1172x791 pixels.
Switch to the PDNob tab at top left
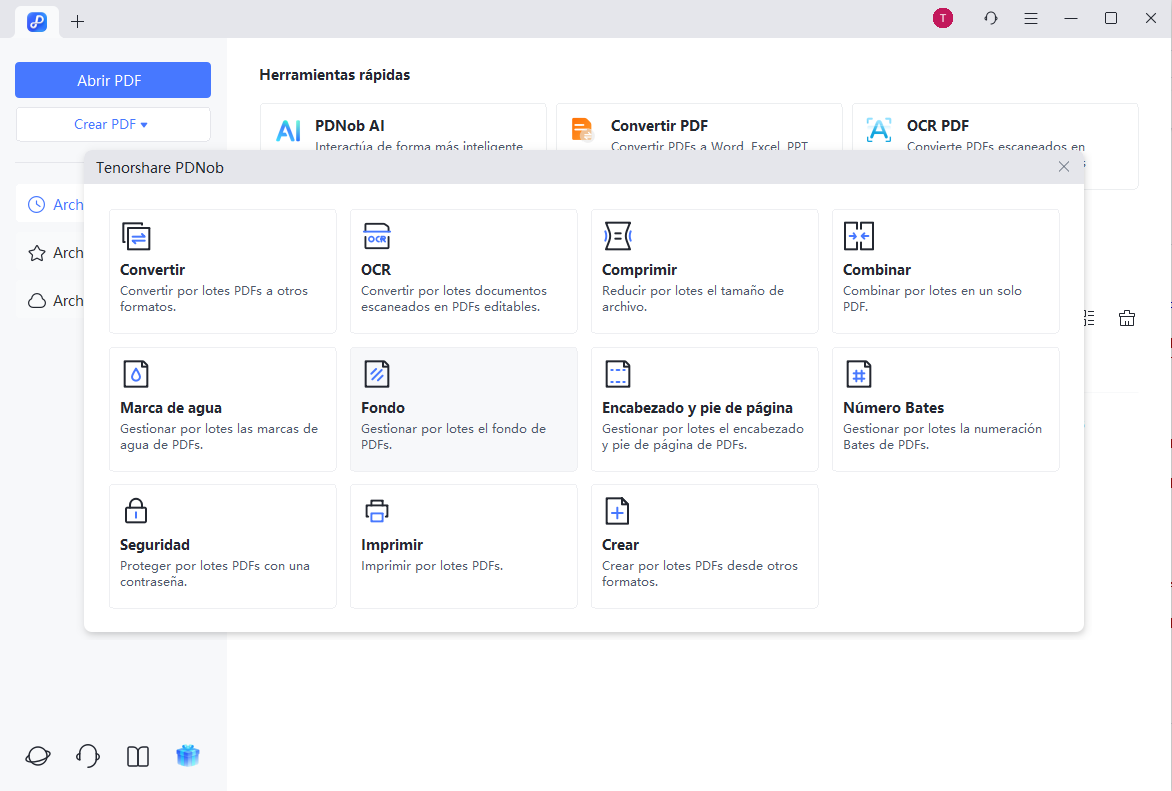[x=37, y=21]
